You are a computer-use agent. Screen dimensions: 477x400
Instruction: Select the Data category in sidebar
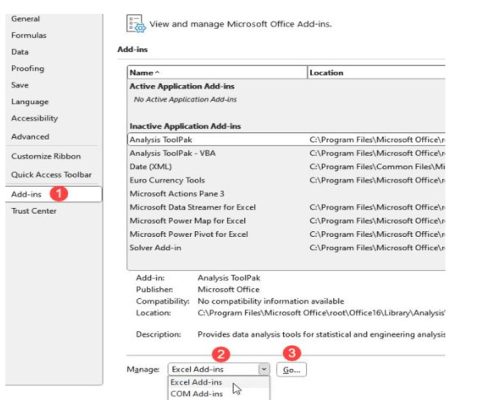20,52
